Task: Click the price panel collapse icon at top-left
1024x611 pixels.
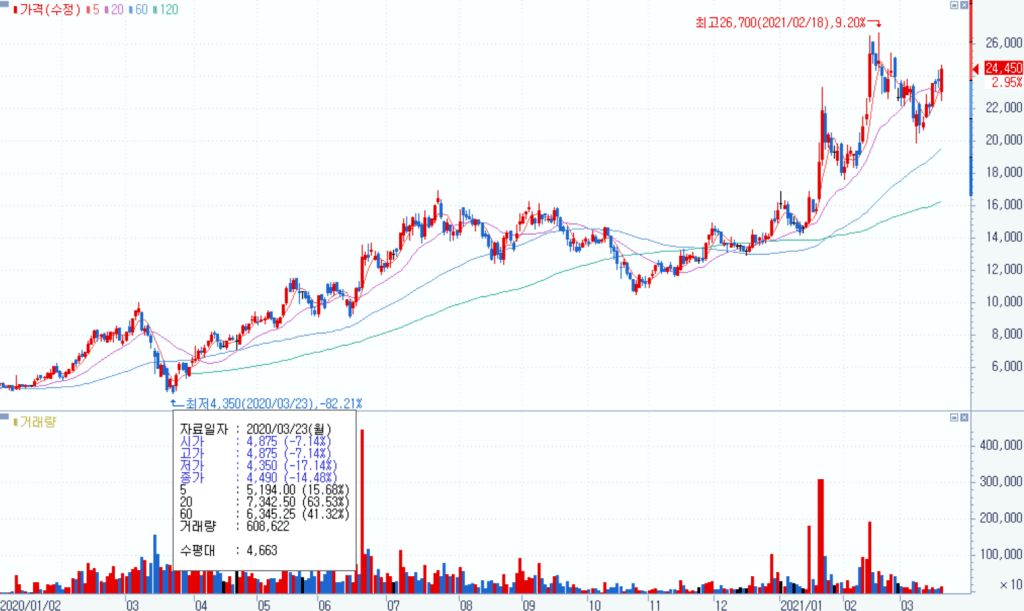Action: coord(4,4)
